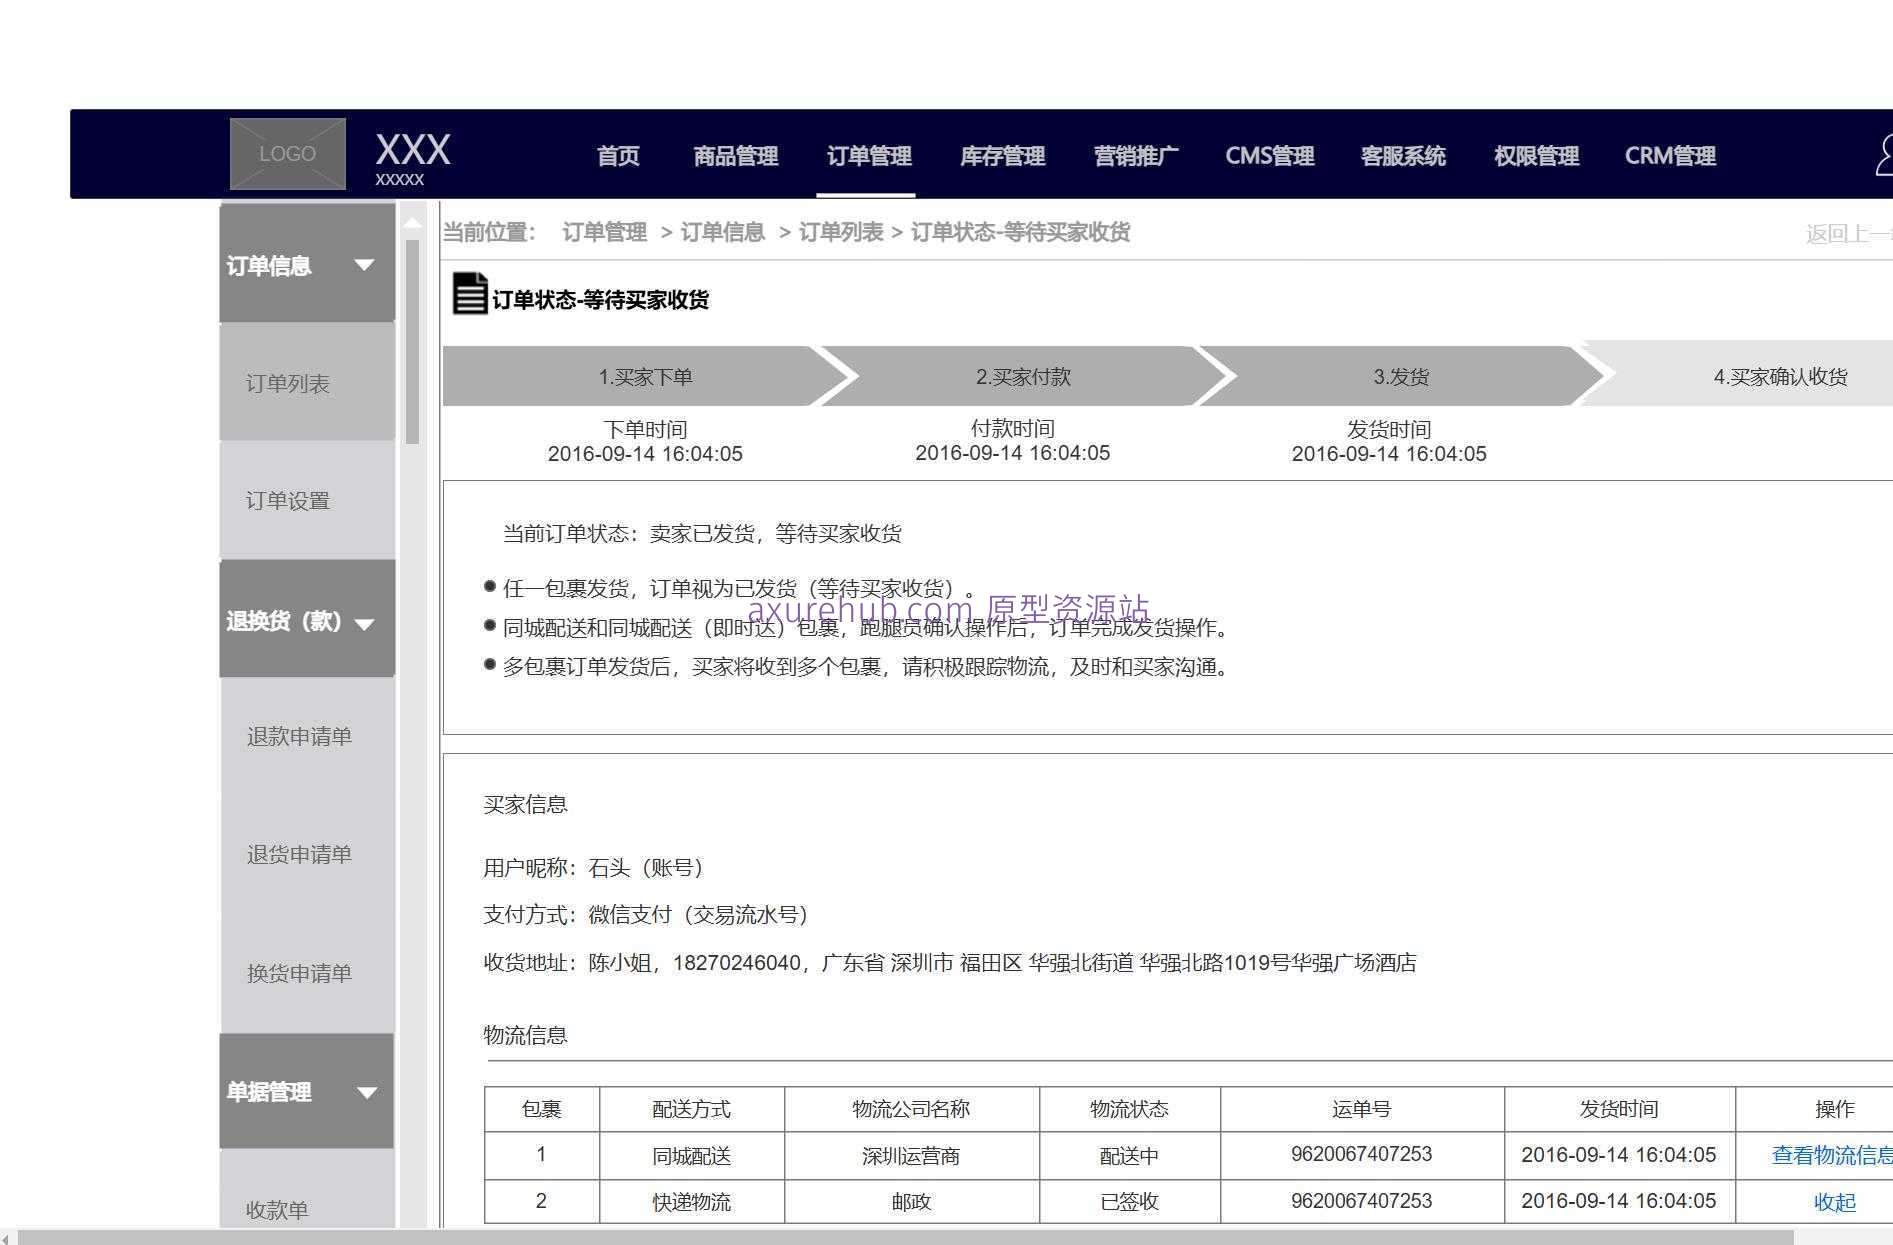Switch to 库存管理 in the top navigation
1893x1245 pixels.
1002,155
